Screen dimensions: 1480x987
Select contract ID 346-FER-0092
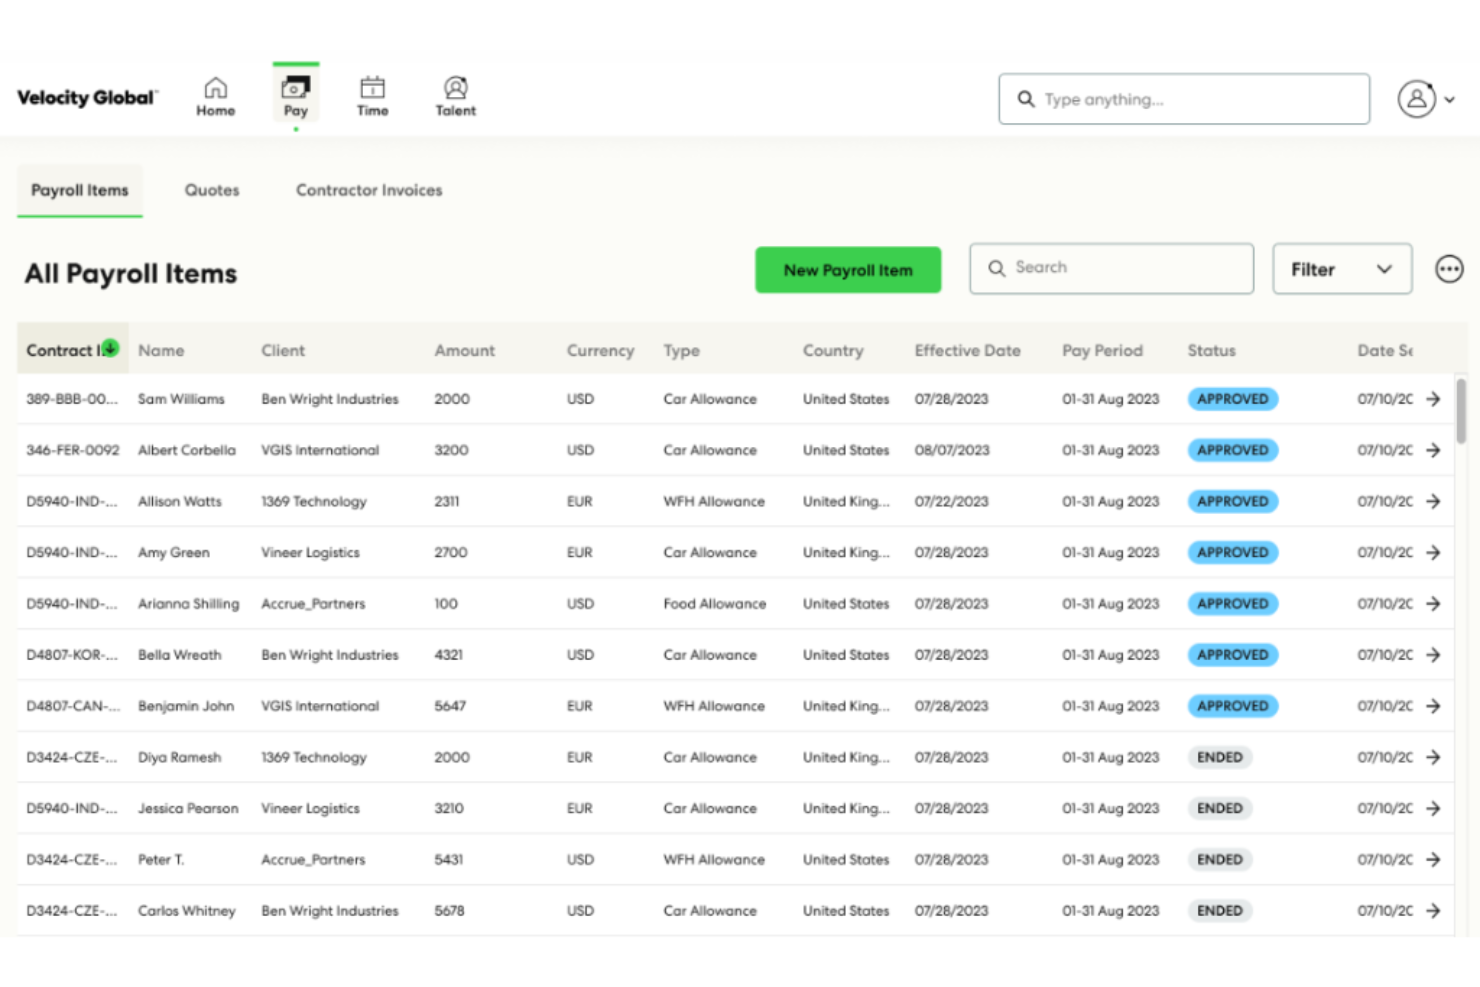[72, 450]
